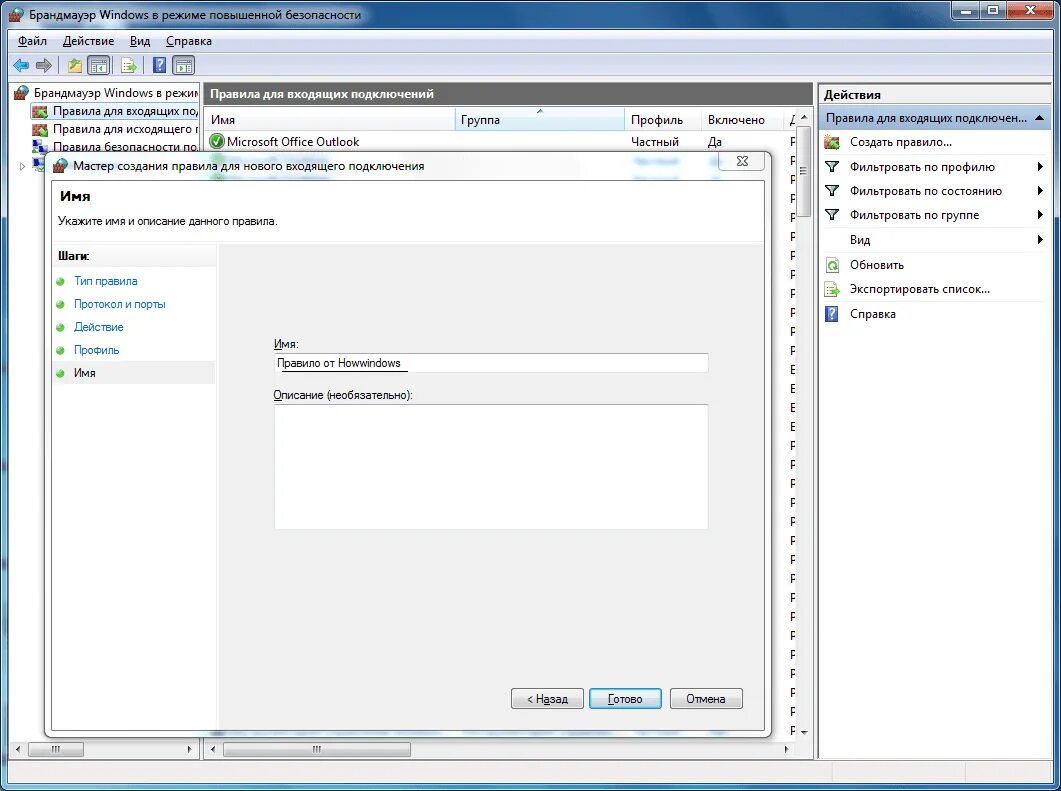Viewport: 1061px width, 791px height.
Task: Select Брандмауэр Windows root tree node
Action: pos(116,93)
